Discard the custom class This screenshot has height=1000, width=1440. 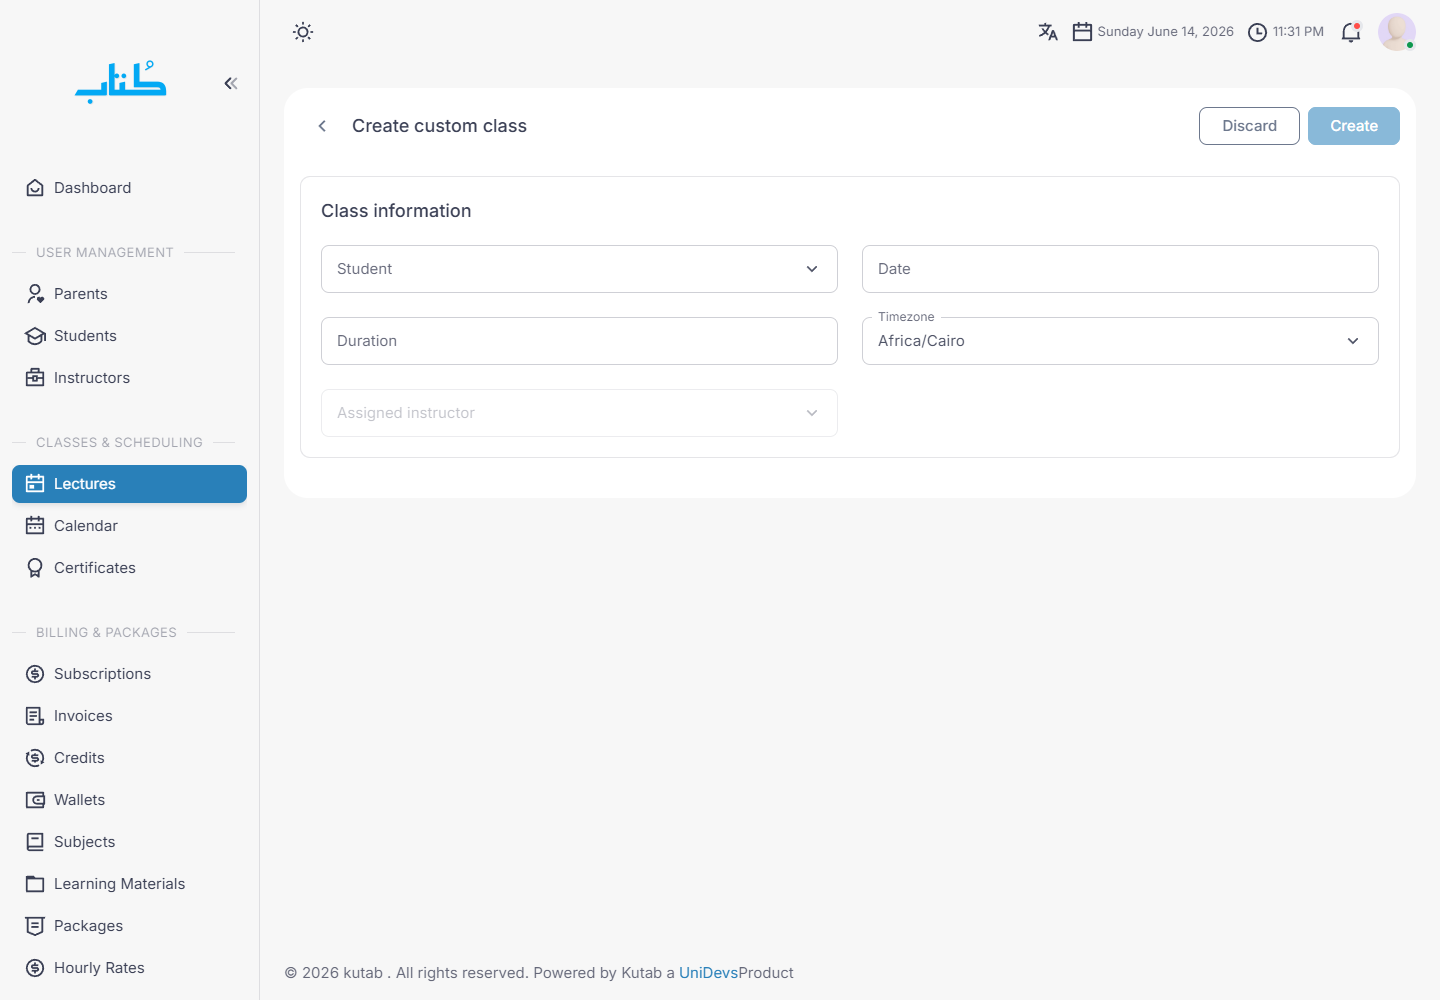(1249, 126)
